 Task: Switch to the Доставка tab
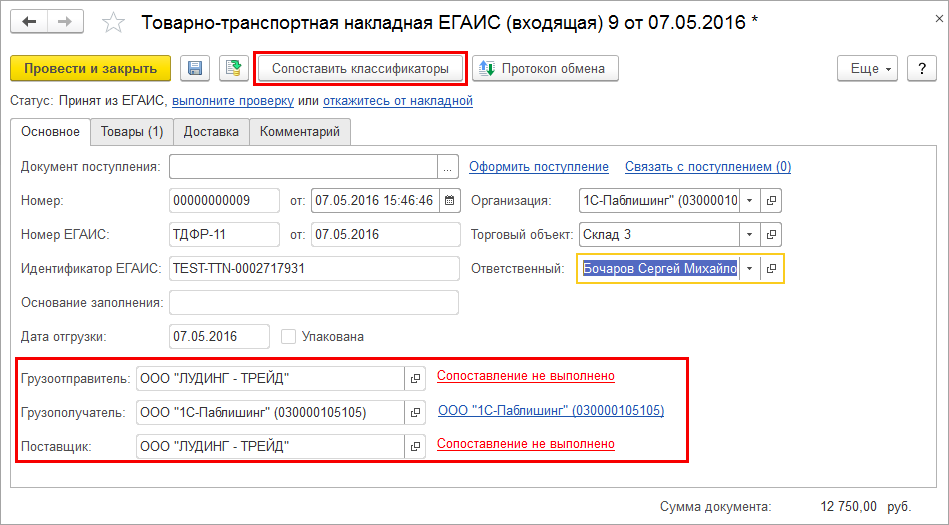211,131
